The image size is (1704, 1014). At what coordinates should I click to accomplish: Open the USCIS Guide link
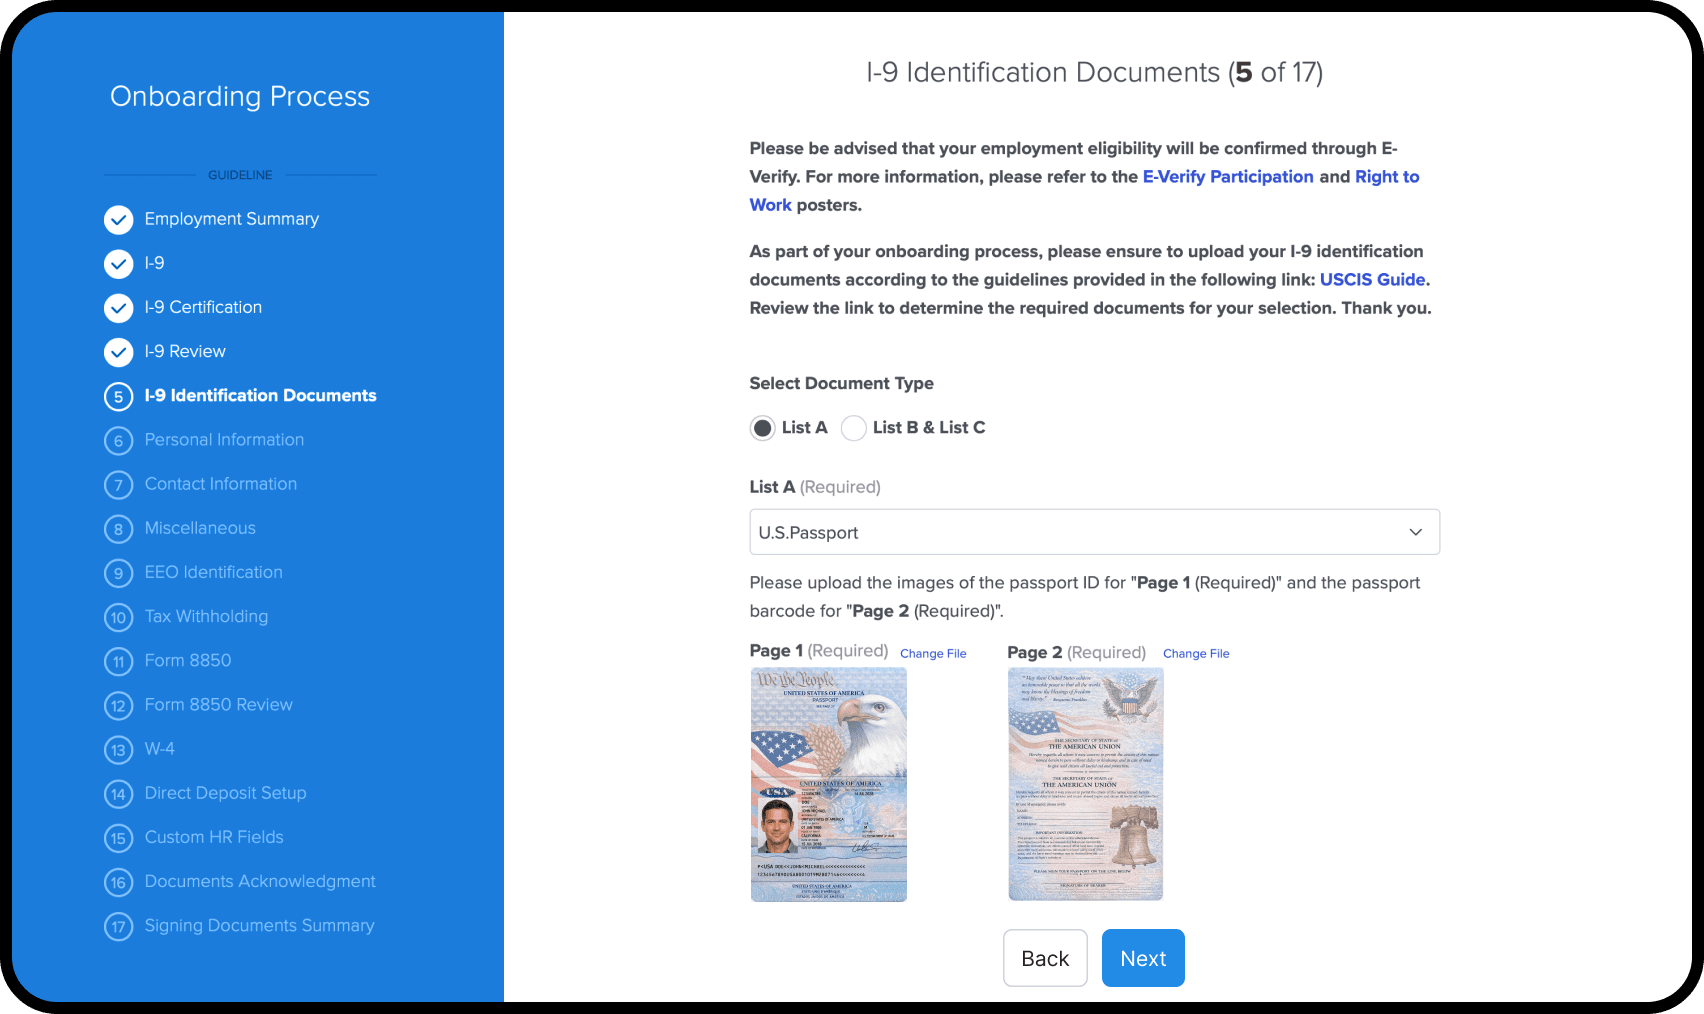tap(1372, 279)
